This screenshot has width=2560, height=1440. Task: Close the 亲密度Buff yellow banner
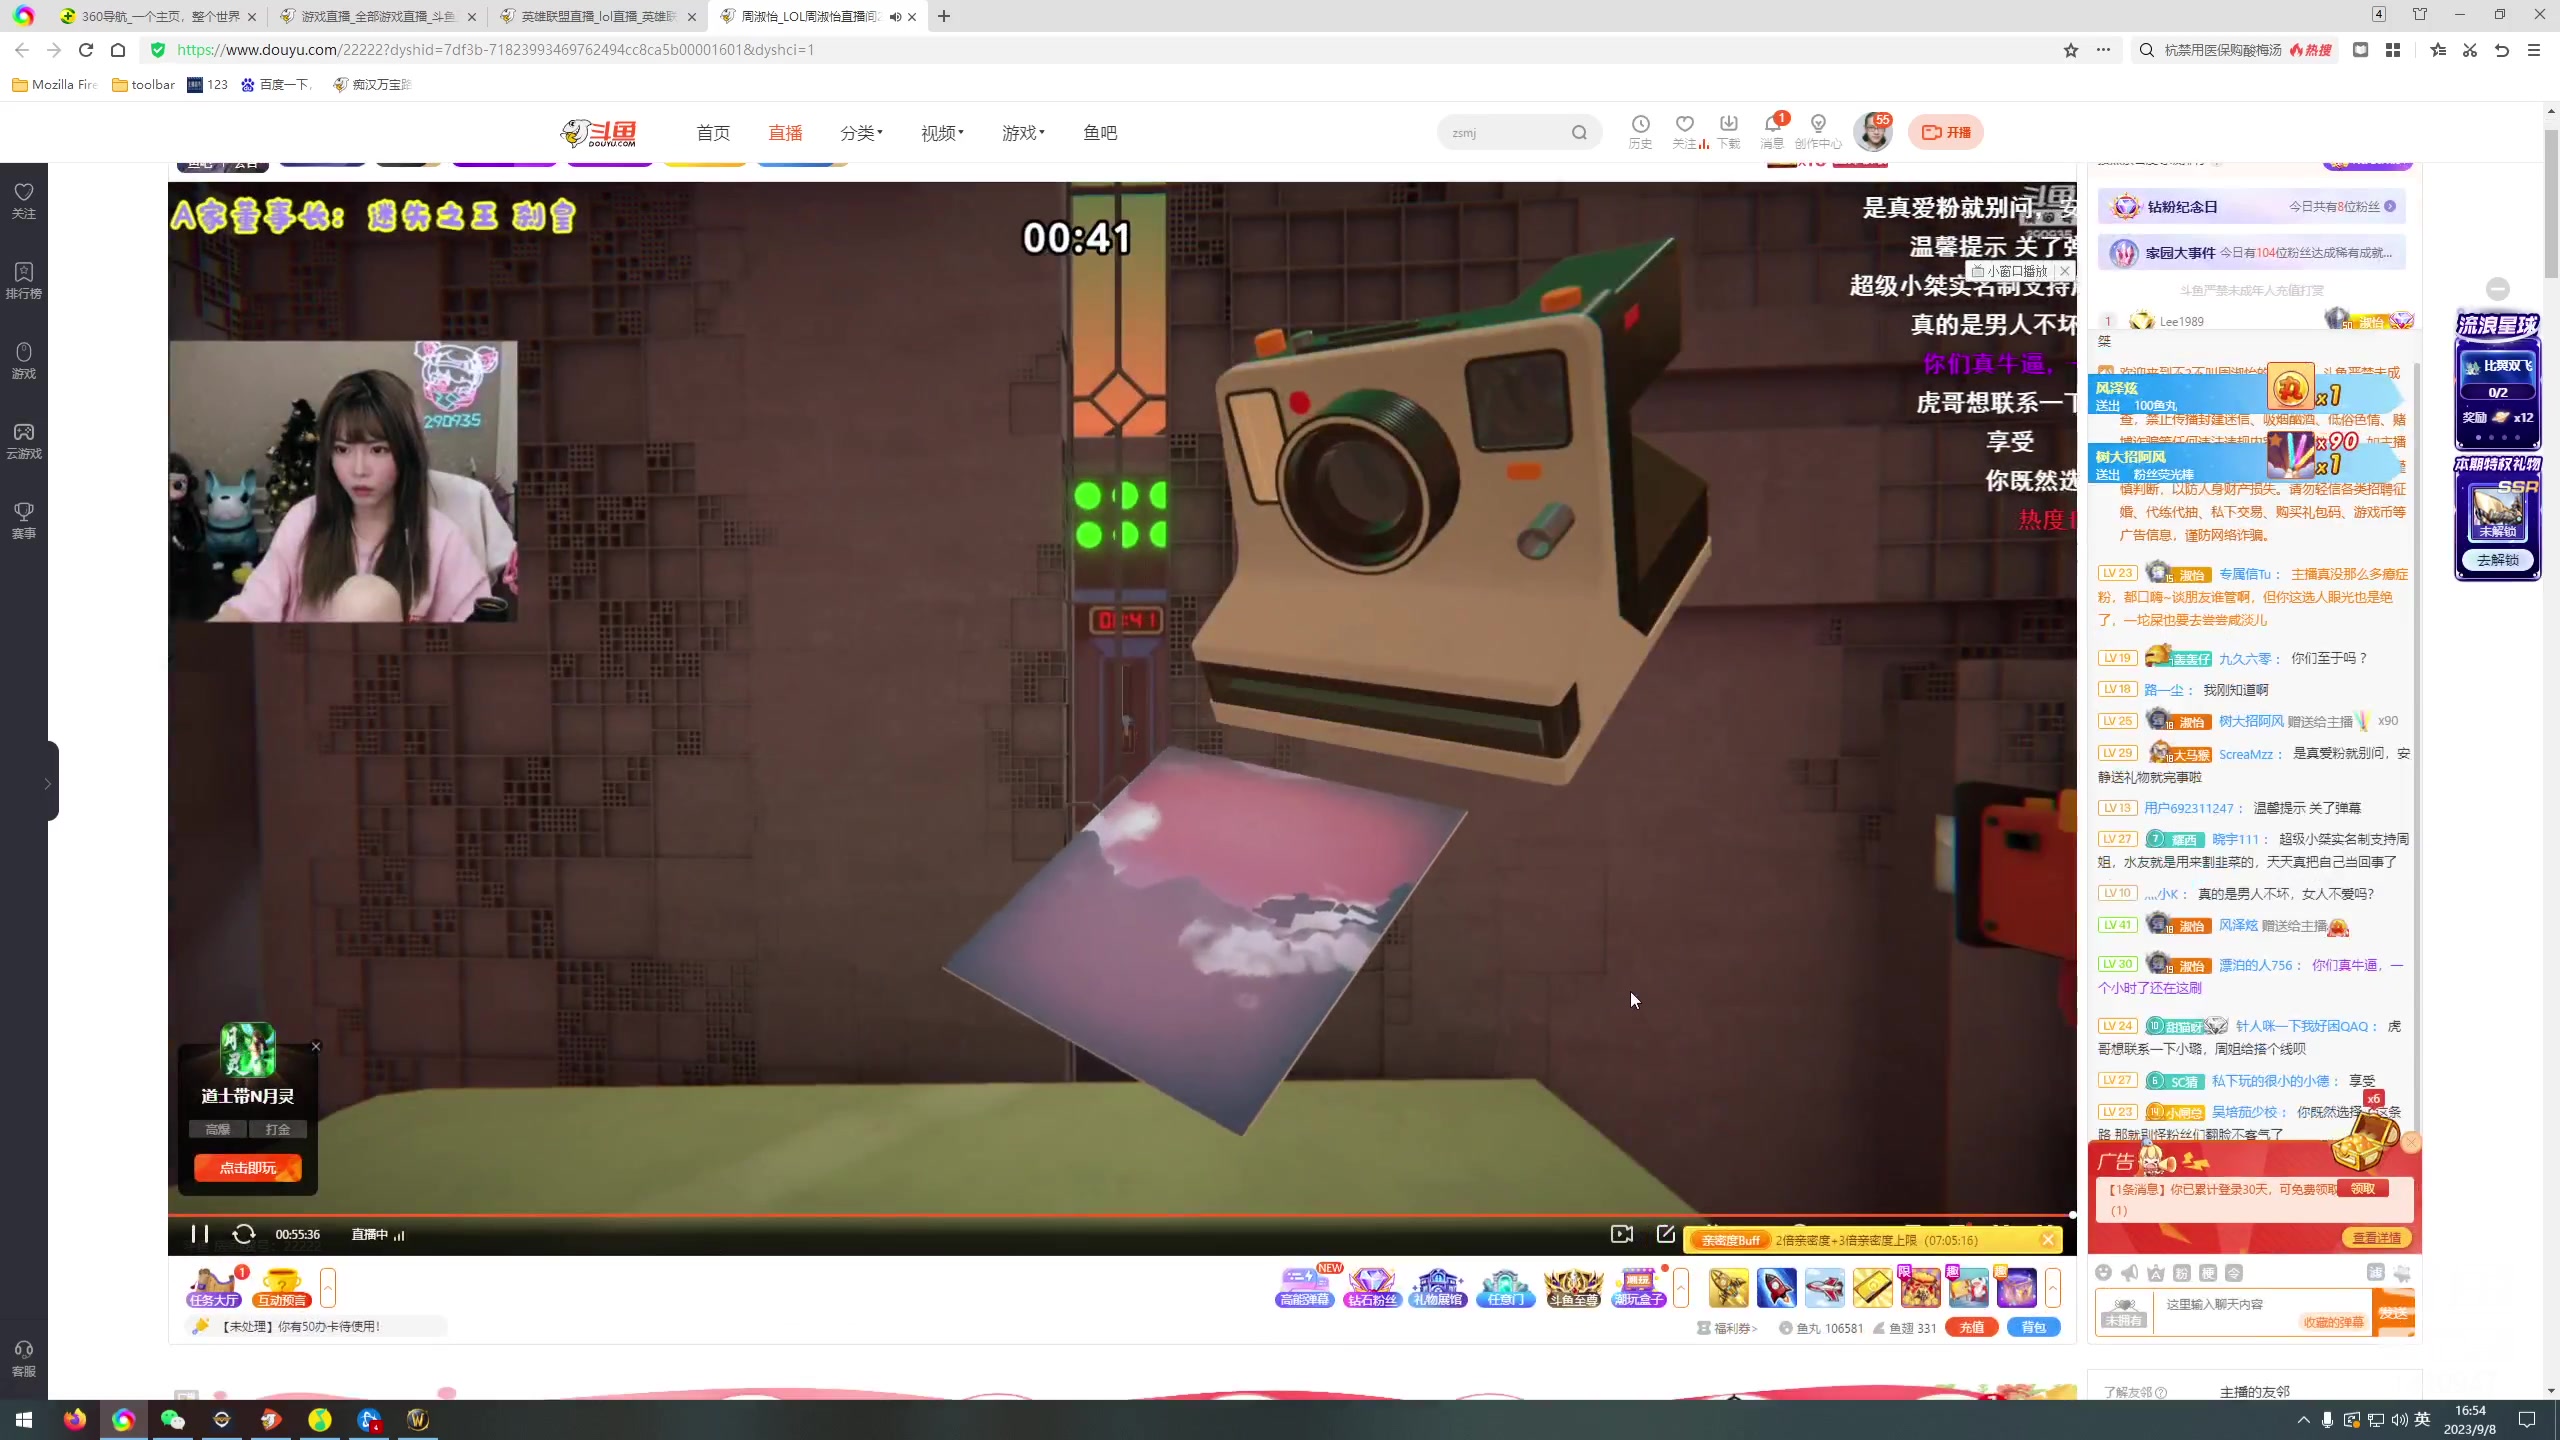point(2048,1240)
